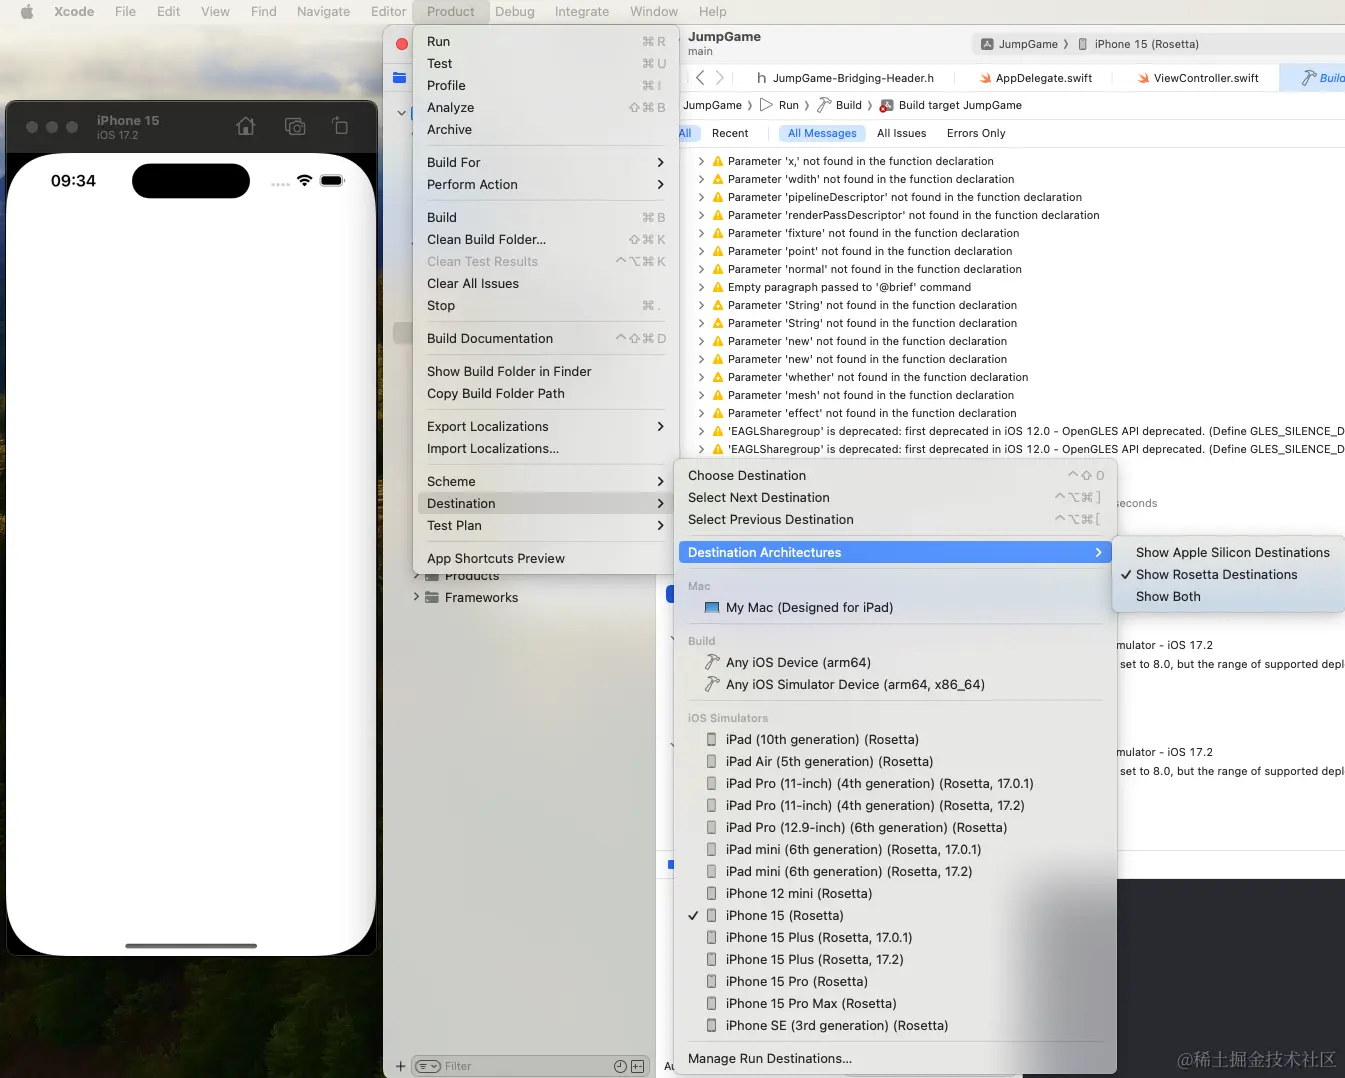Select iPhone 15 Pro Max (Rosetta)

[895, 1004]
